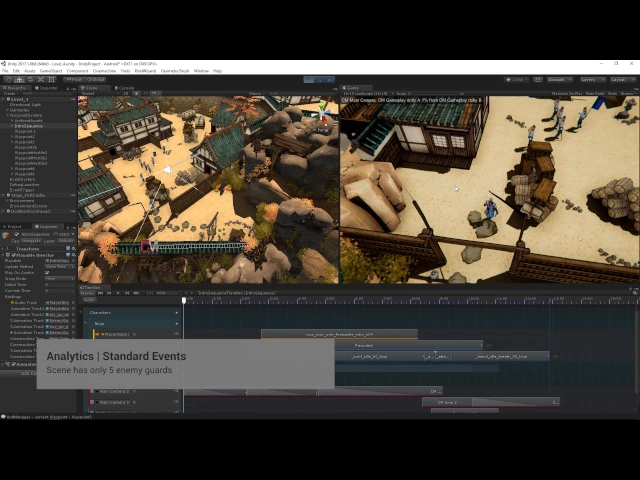
Task: Select EventSystem in the Hierarchy
Action: [x=22, y=179]
